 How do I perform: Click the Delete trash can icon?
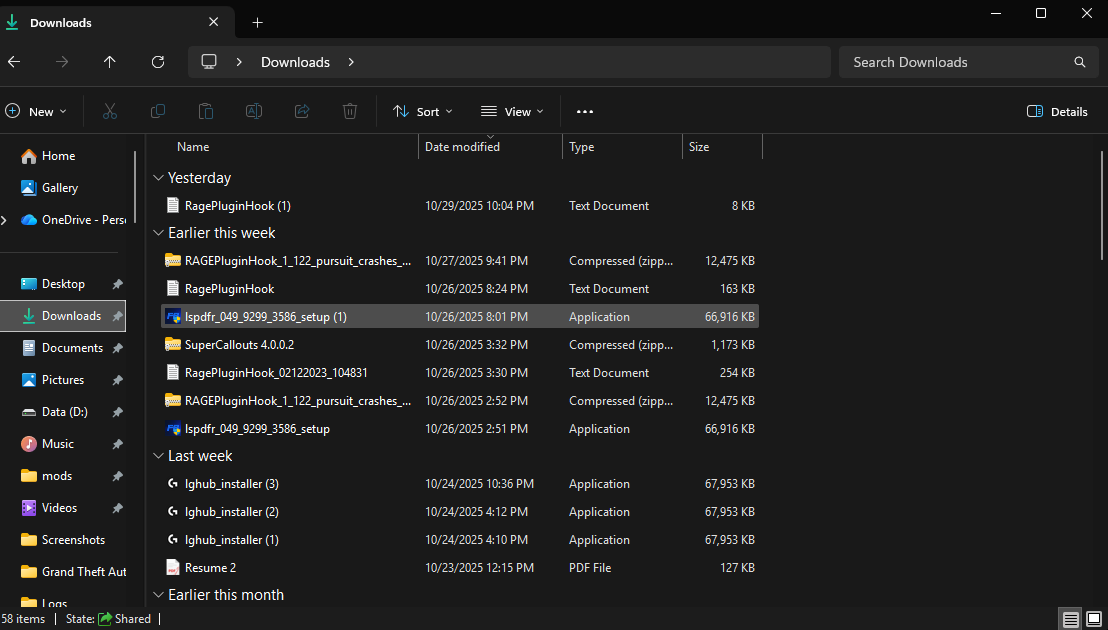350,111
